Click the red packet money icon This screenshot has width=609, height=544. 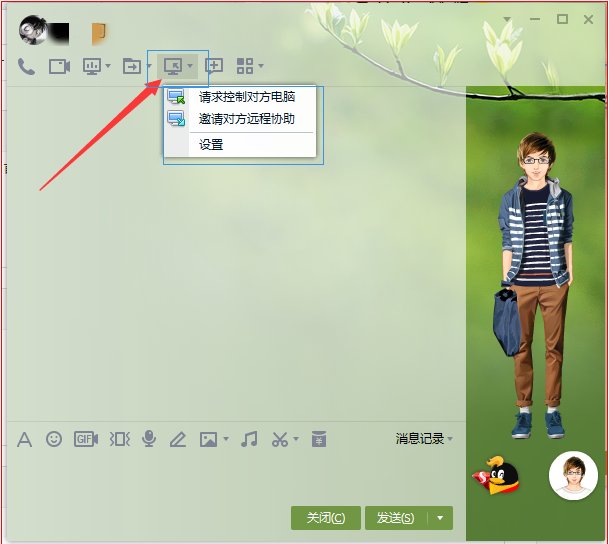[318, 439]
